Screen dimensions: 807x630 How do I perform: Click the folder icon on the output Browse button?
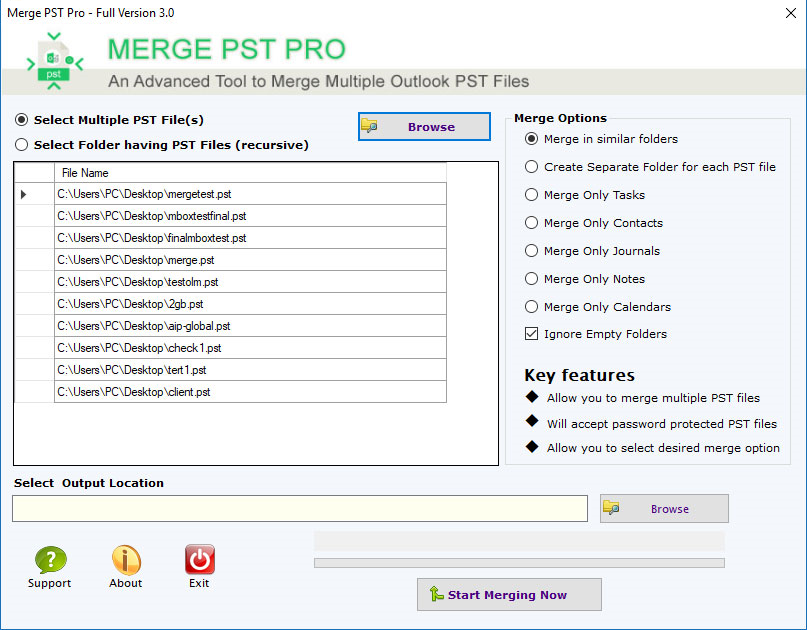point(611,508)
